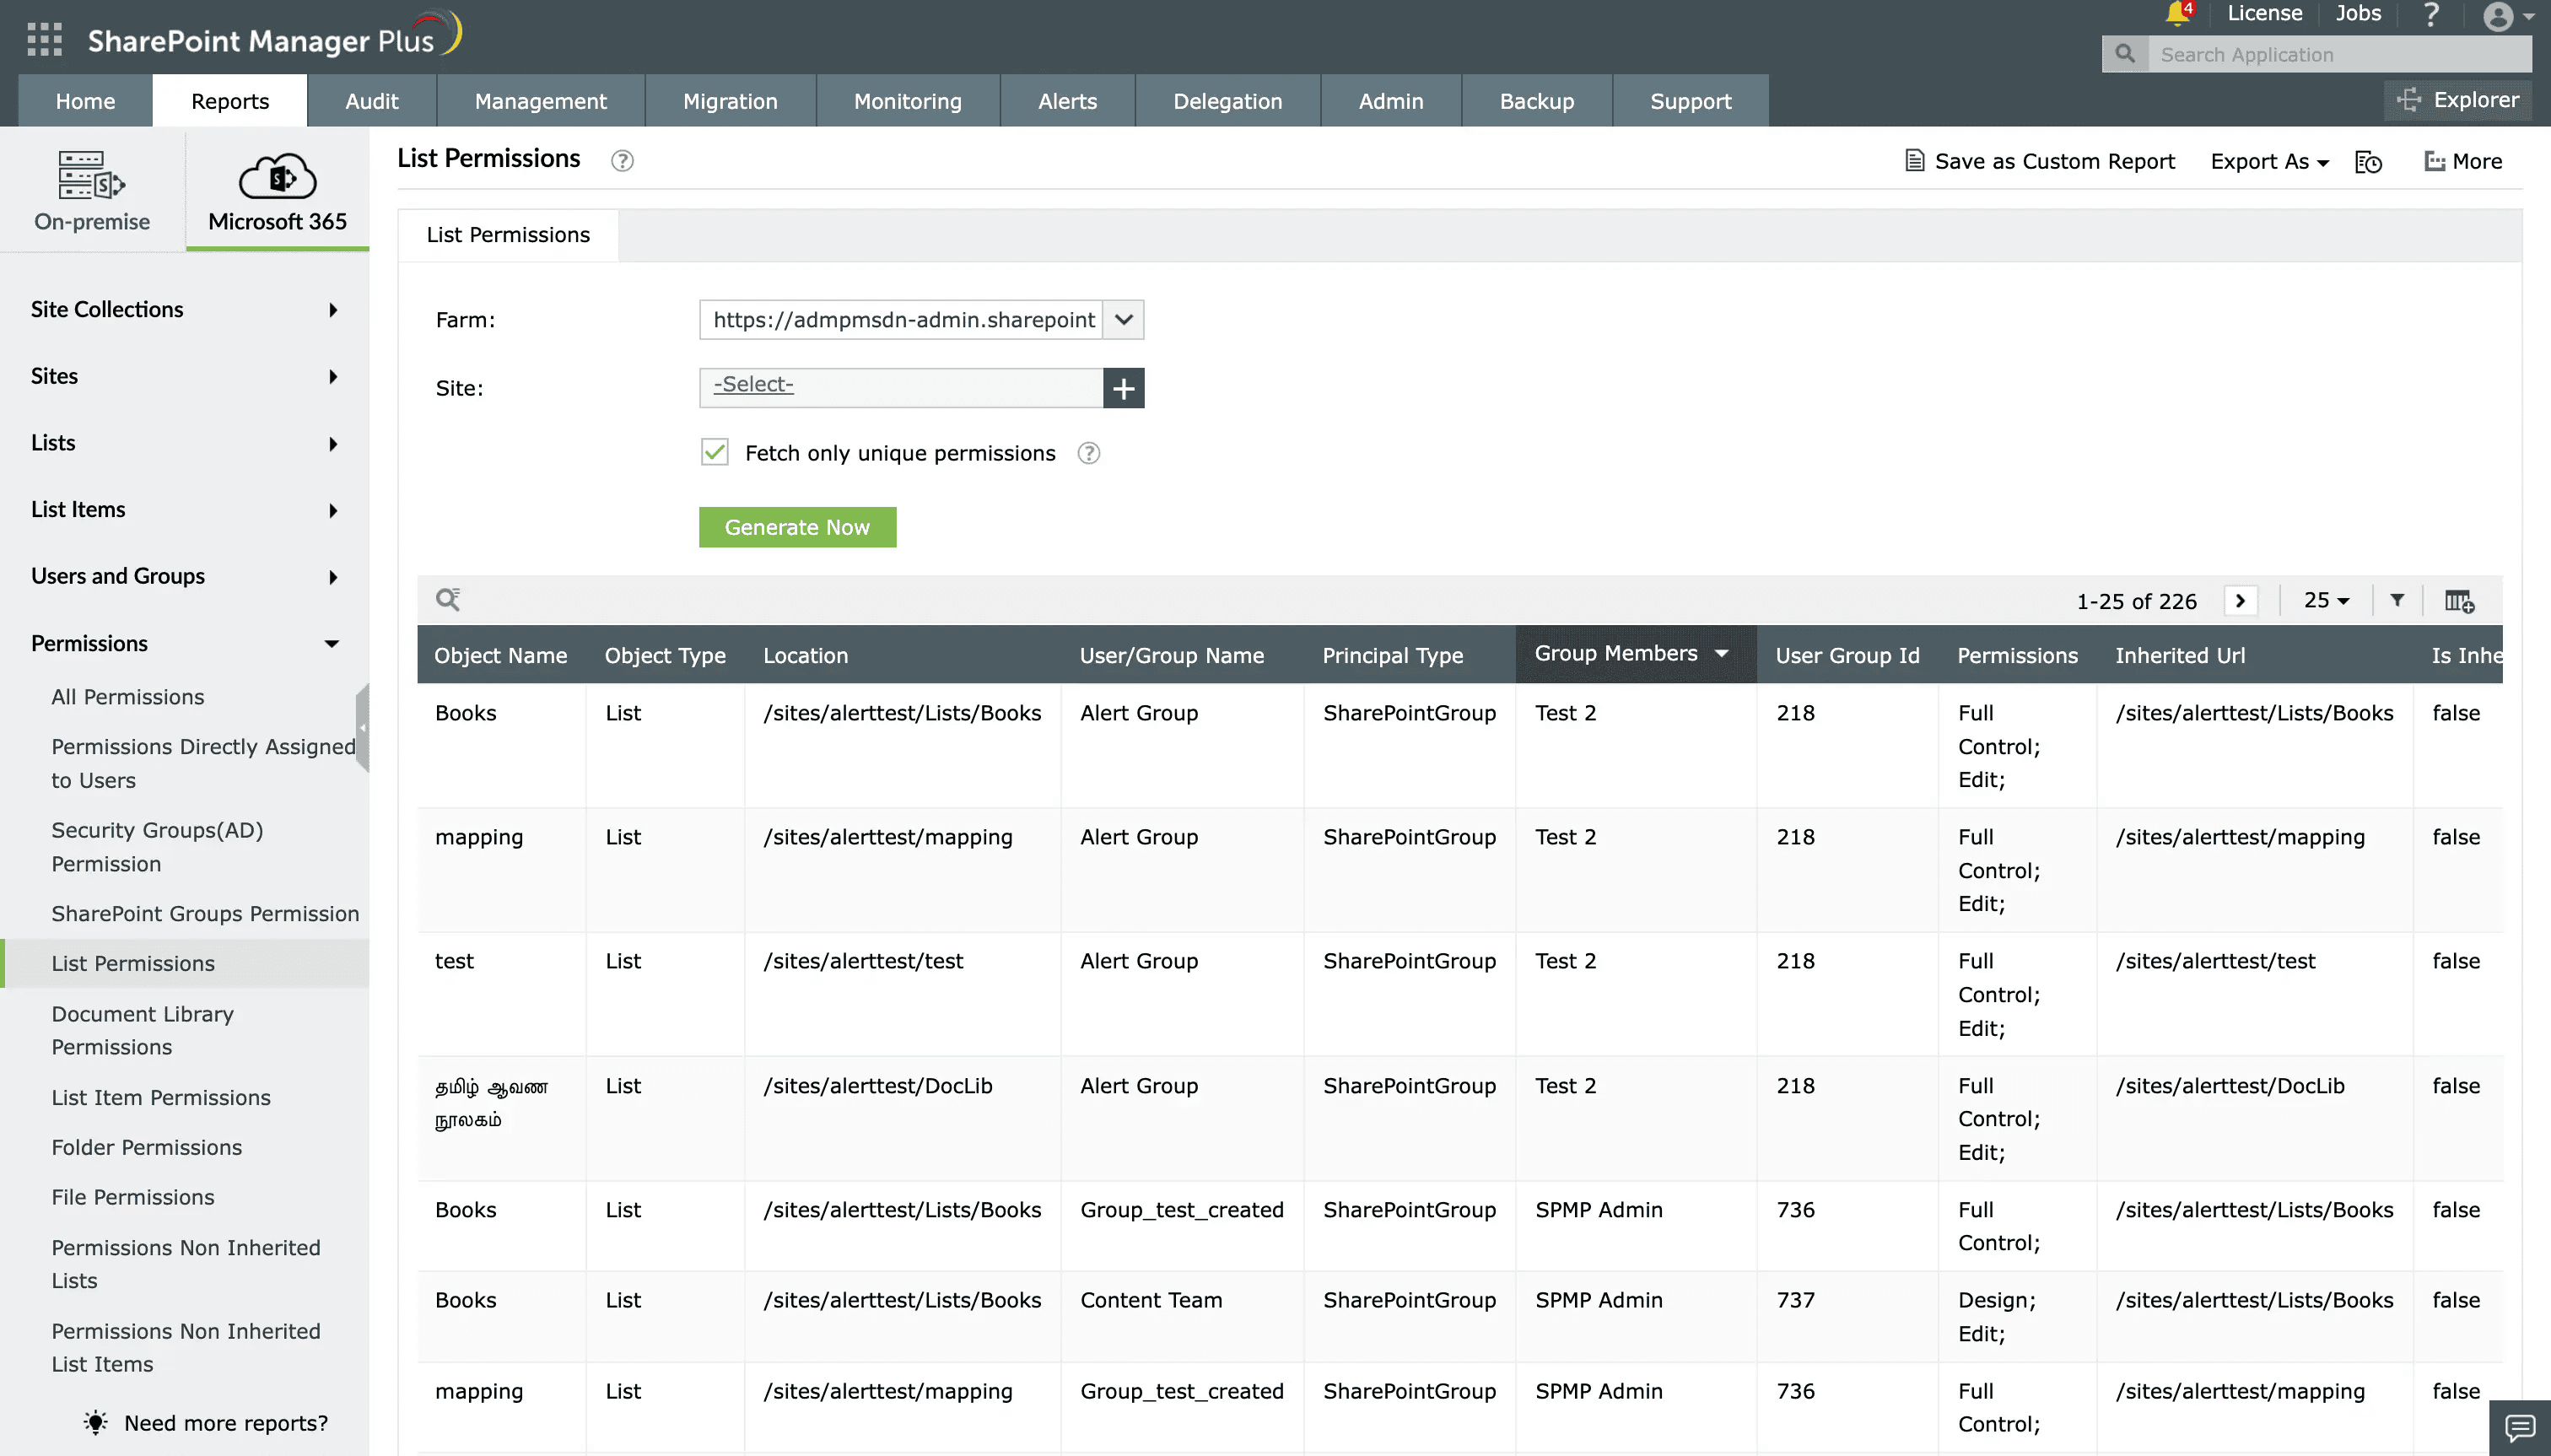Open the Management tab
The image size is (2551, 1456).
(x=540, y=100)
